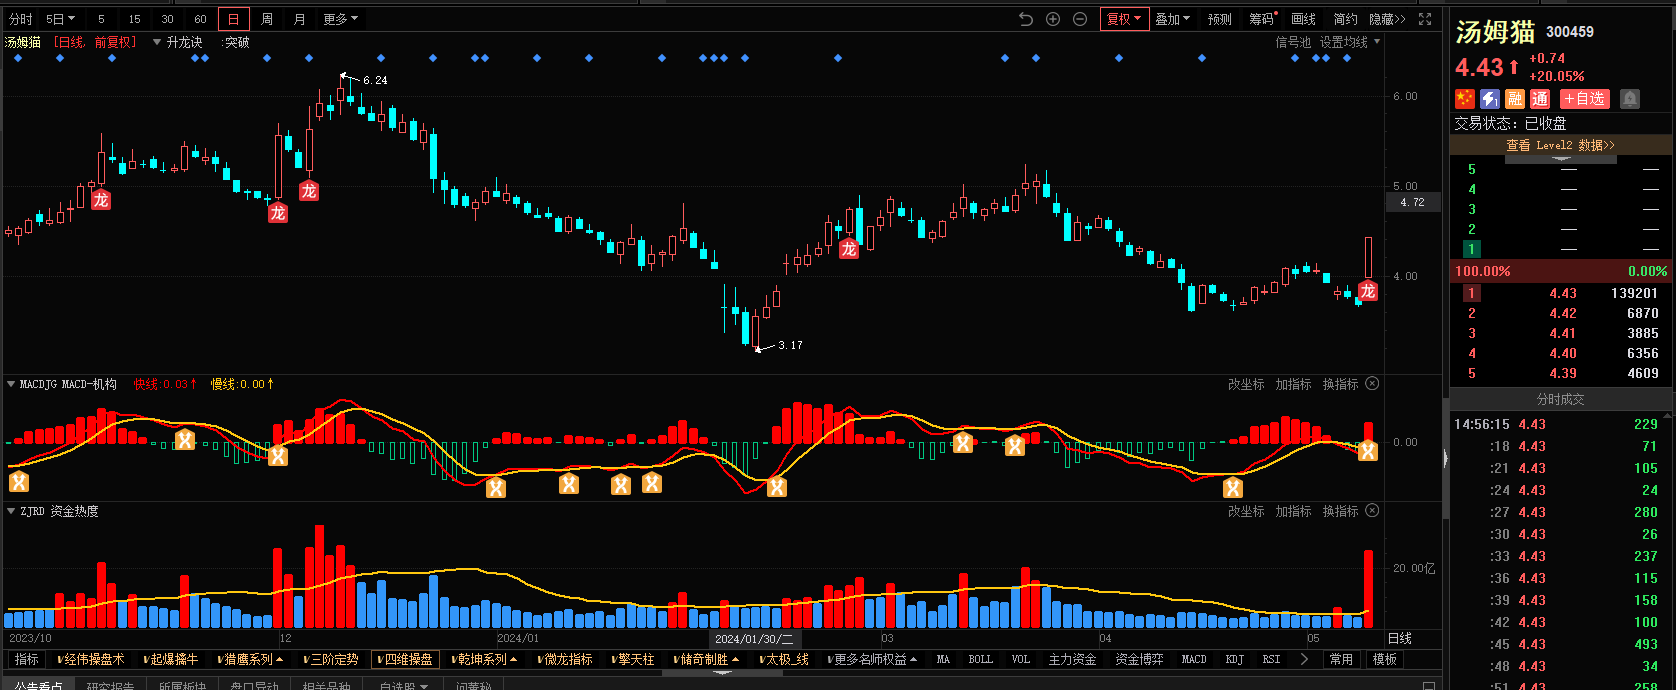This screenshot has height=690, width=1676.
Task: Click the China flag market icon
Action: (1465, 99)
